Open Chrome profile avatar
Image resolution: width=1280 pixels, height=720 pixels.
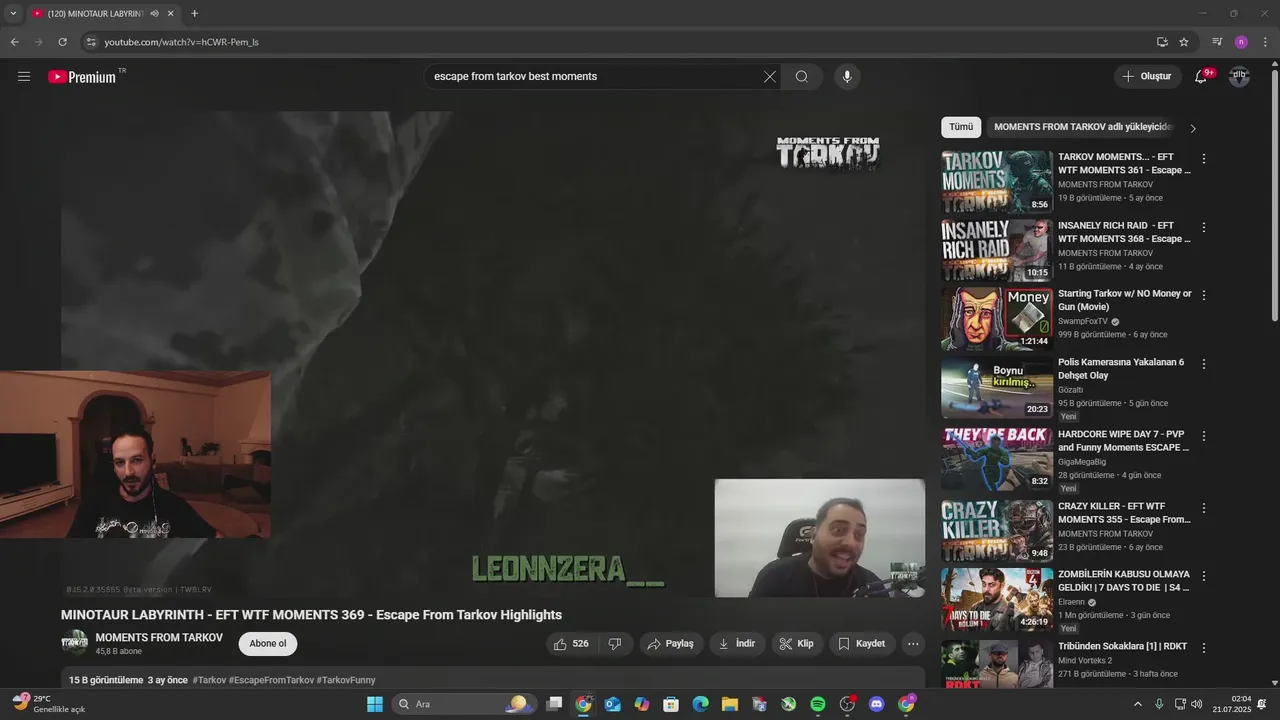tap(1241, 42)
